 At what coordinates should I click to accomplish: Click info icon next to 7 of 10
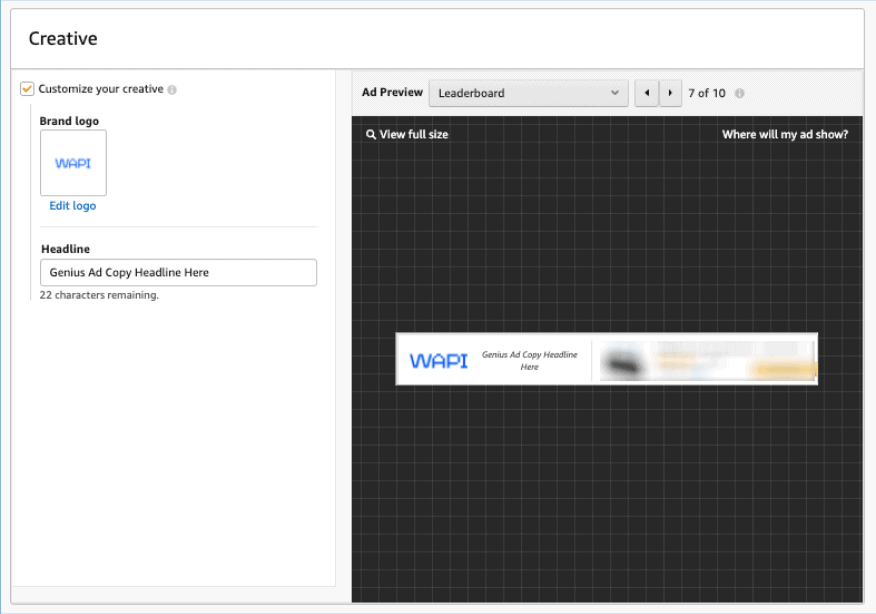coord(740,93)
